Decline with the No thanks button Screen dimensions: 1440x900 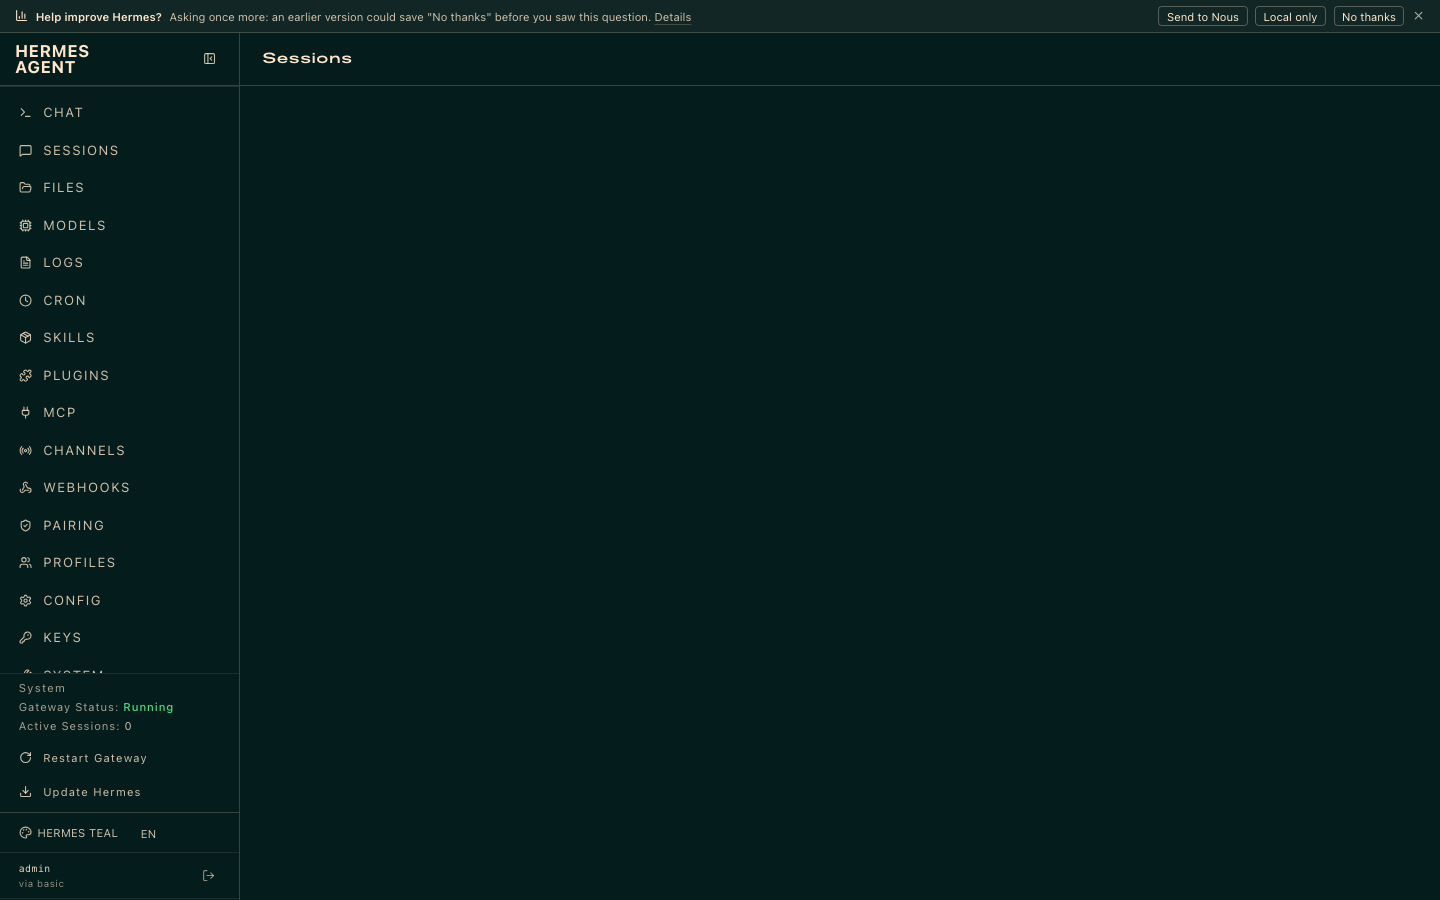pos(1368,17)
